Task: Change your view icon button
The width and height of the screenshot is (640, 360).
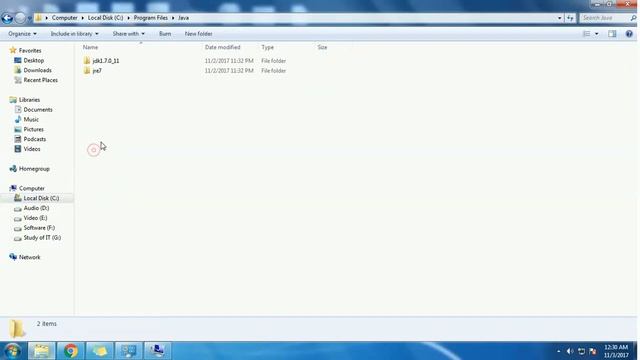Action: pos(587,34)
